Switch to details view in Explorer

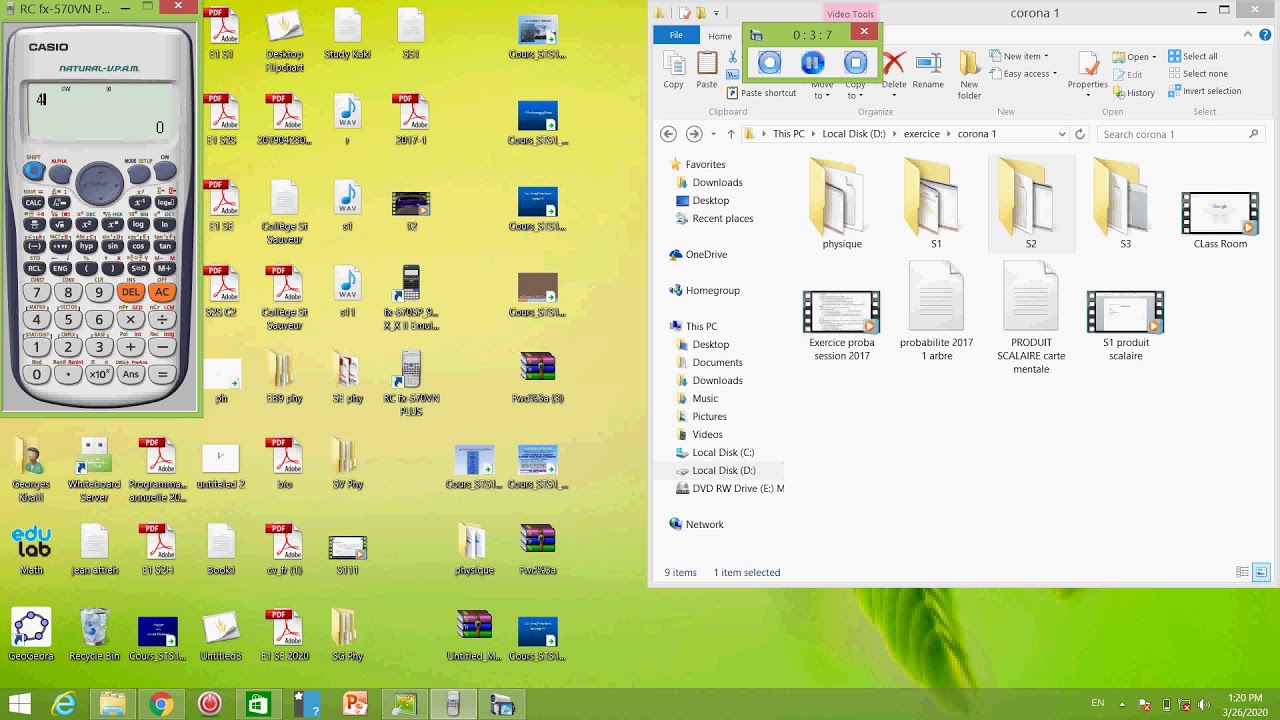coord(1242,572)
